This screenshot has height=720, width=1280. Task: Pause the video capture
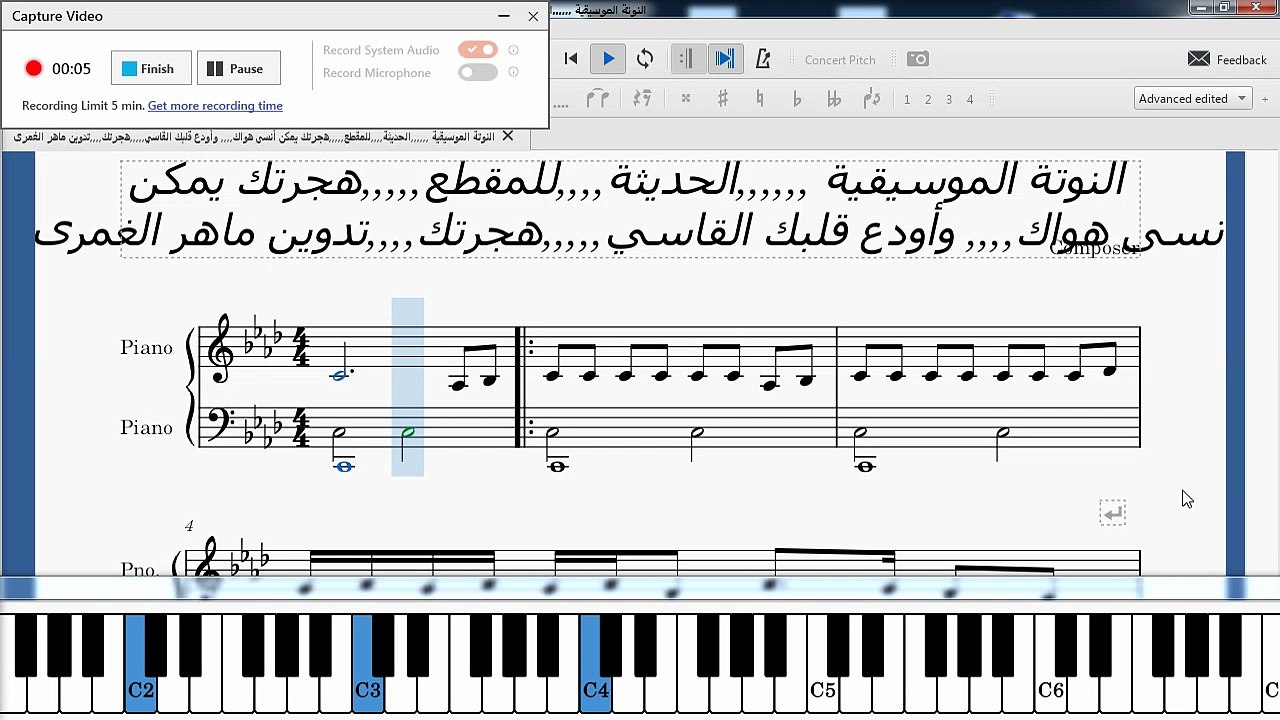(x=239, y=68)
